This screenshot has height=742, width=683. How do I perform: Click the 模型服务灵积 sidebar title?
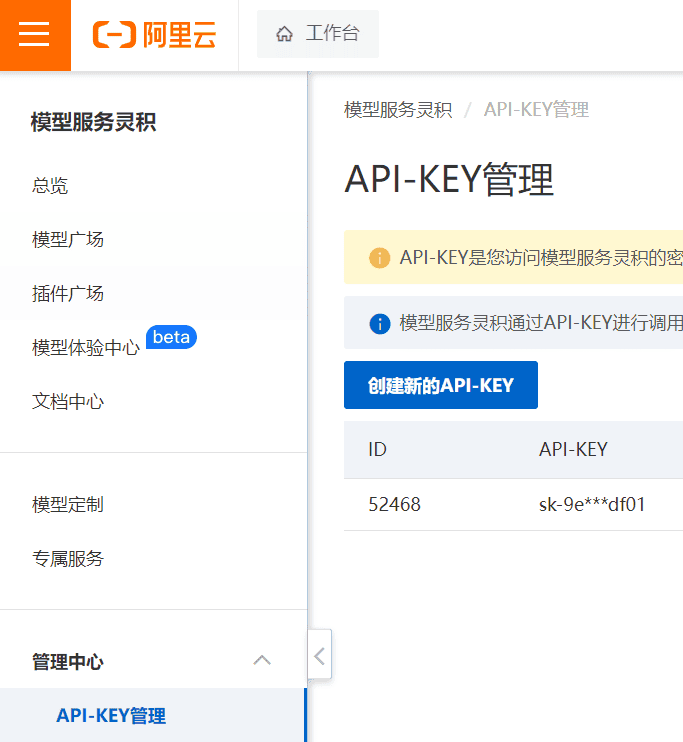point(94,122)
